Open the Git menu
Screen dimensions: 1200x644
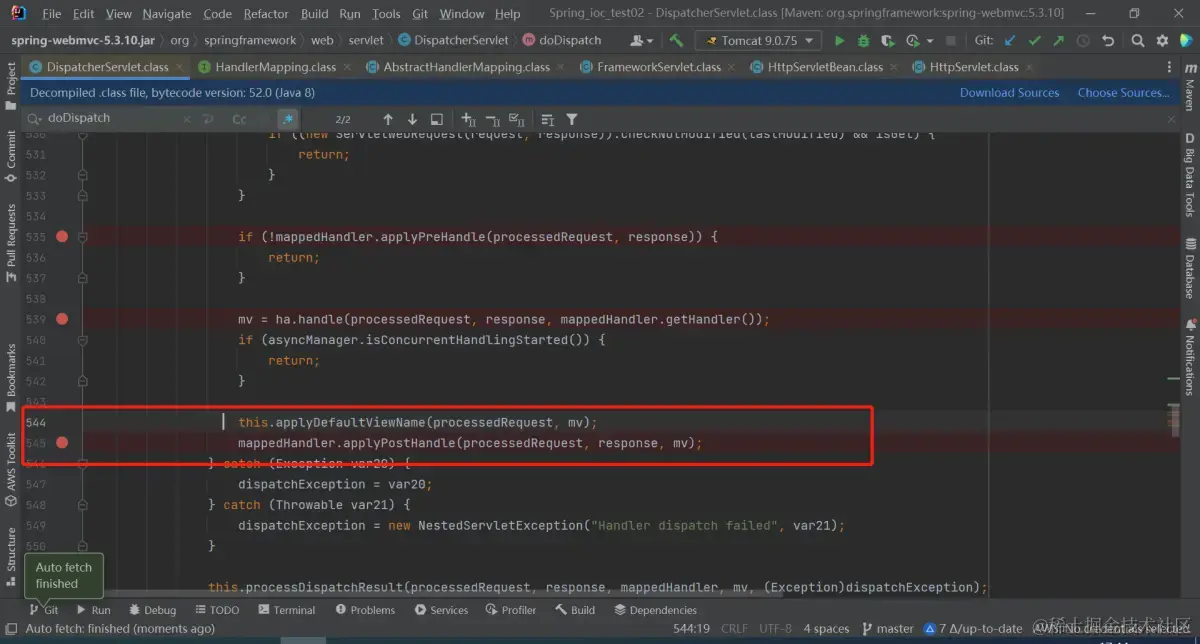click(x=420, y=14)
